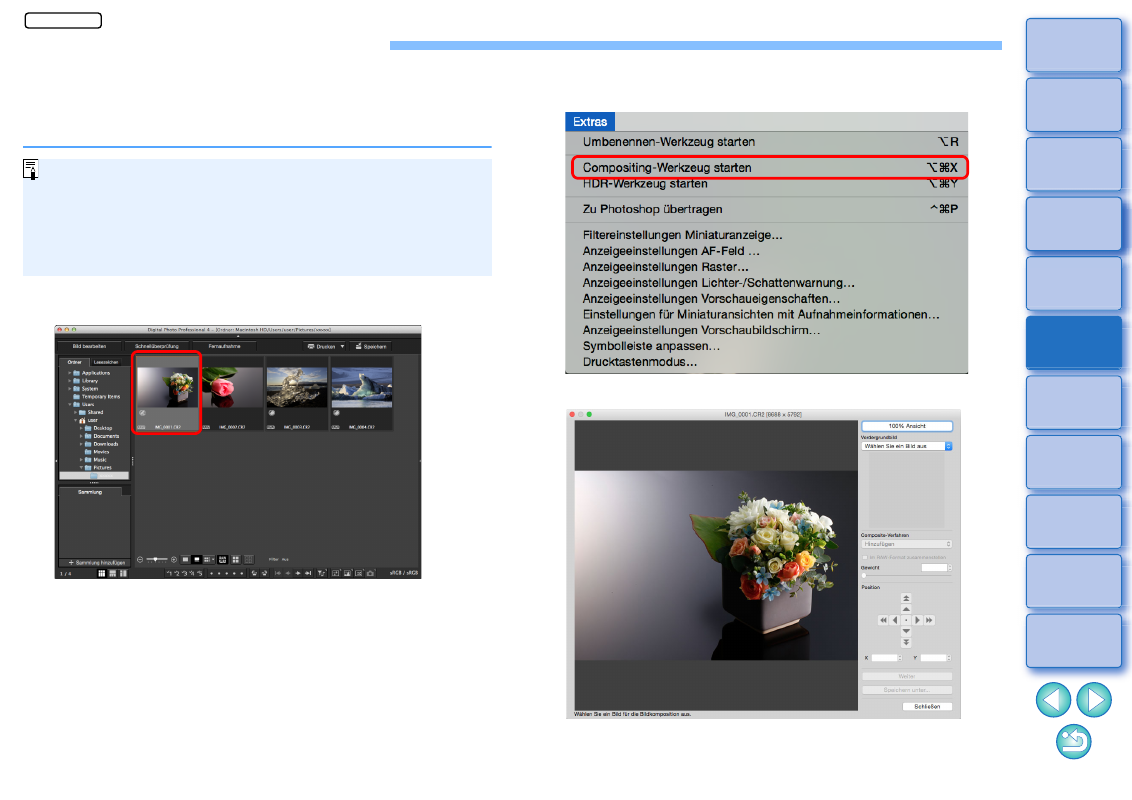Enable 'Im RAW-Format zusammenstellen' checkbox

tap(865, 557)
